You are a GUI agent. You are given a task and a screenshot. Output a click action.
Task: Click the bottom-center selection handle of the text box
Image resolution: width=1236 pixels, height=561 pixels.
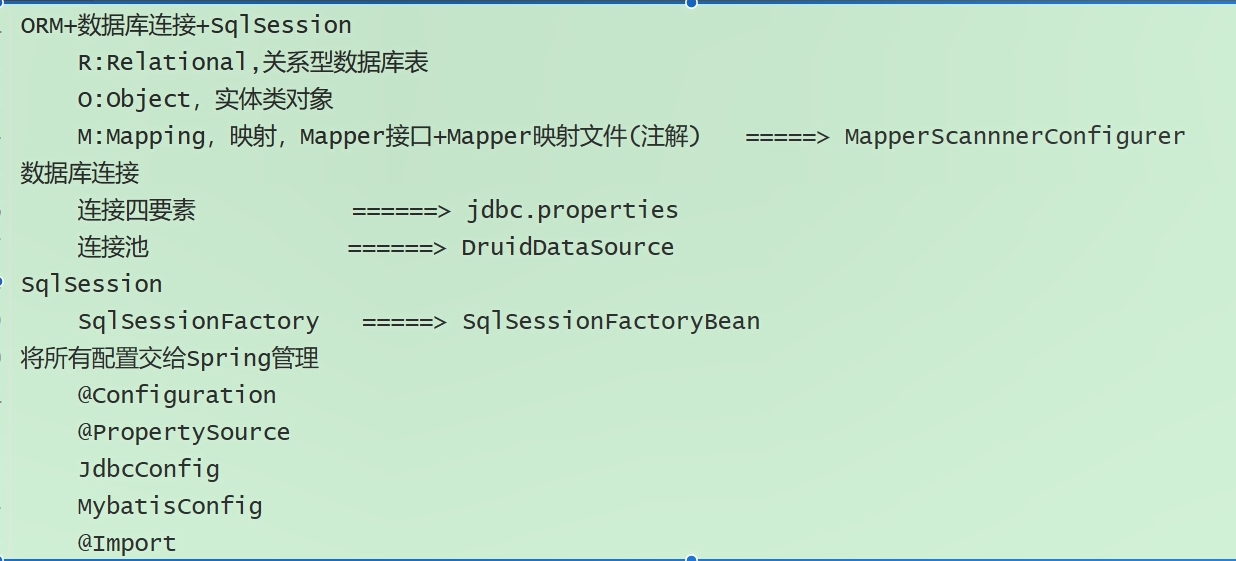point(691,558)
